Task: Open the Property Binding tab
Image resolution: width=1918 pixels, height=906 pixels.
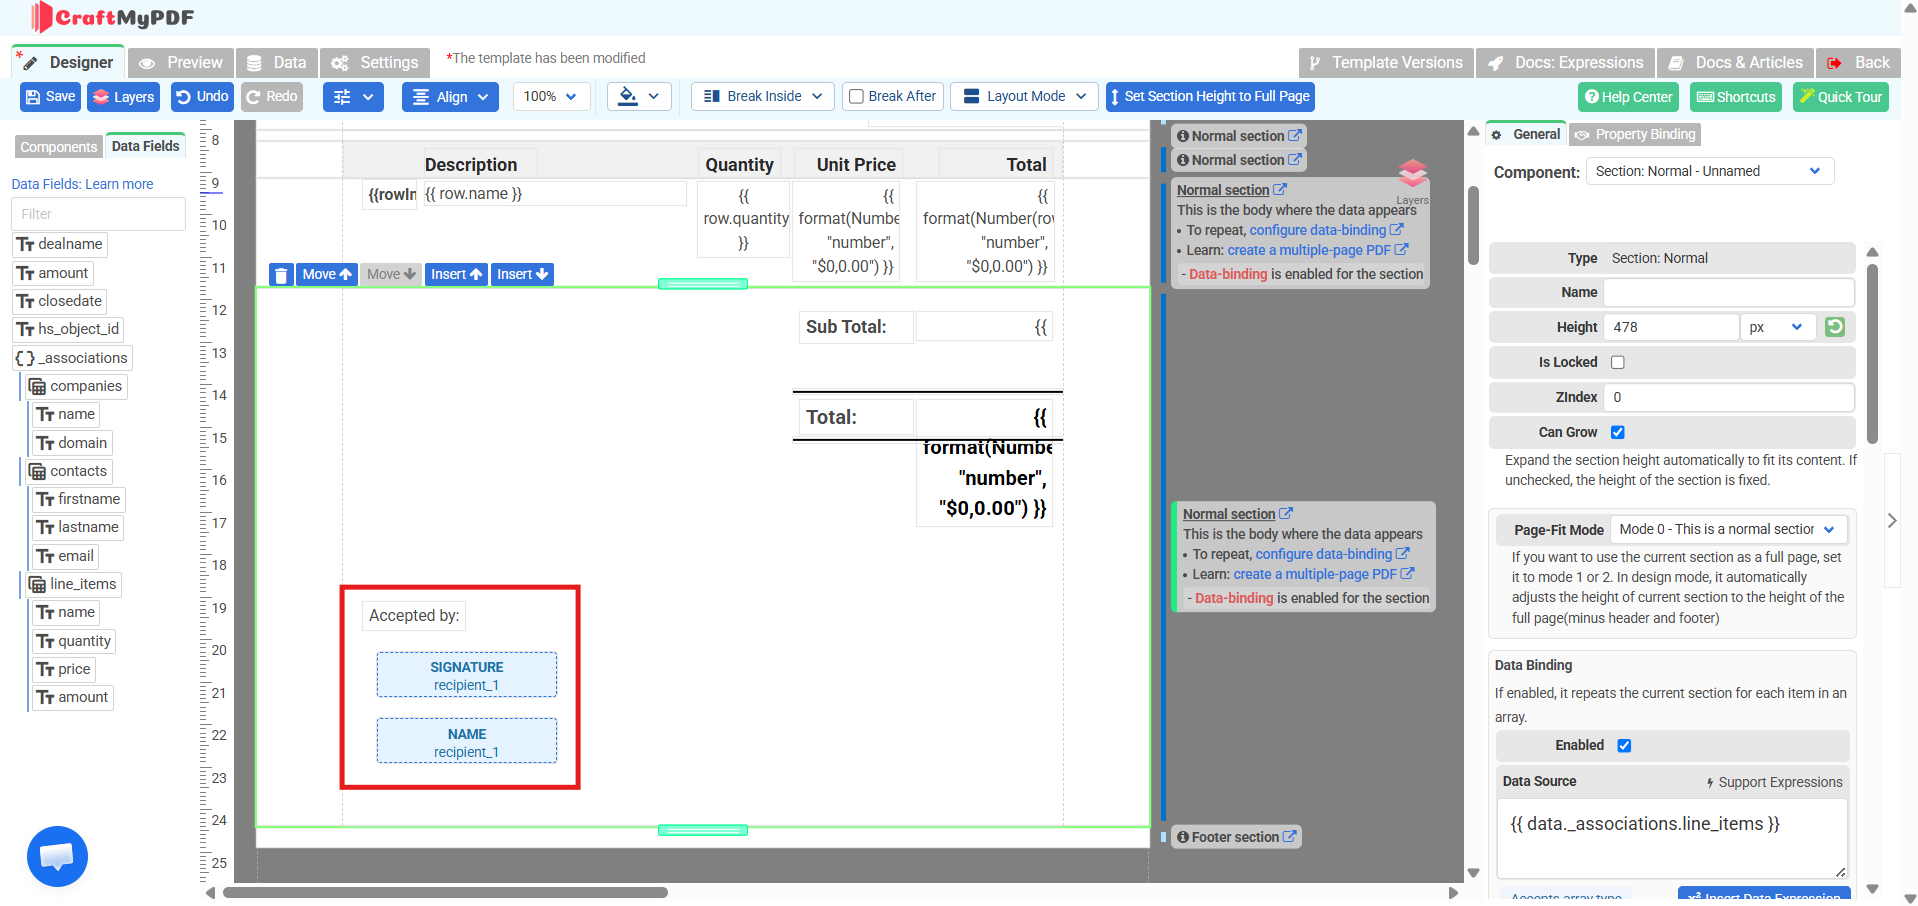Action: (x=1635, y=134)
